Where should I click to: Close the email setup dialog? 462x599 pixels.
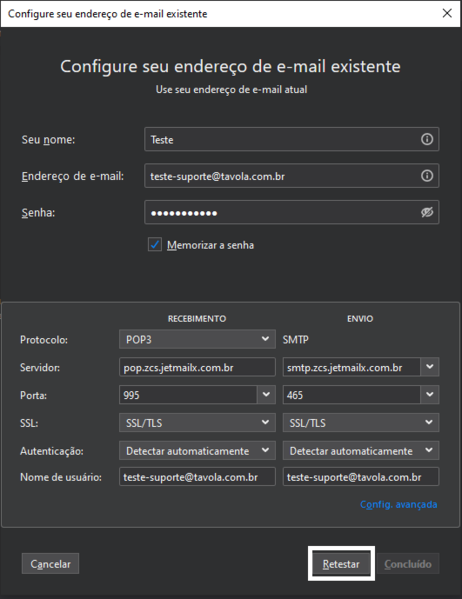coord(447,13)
